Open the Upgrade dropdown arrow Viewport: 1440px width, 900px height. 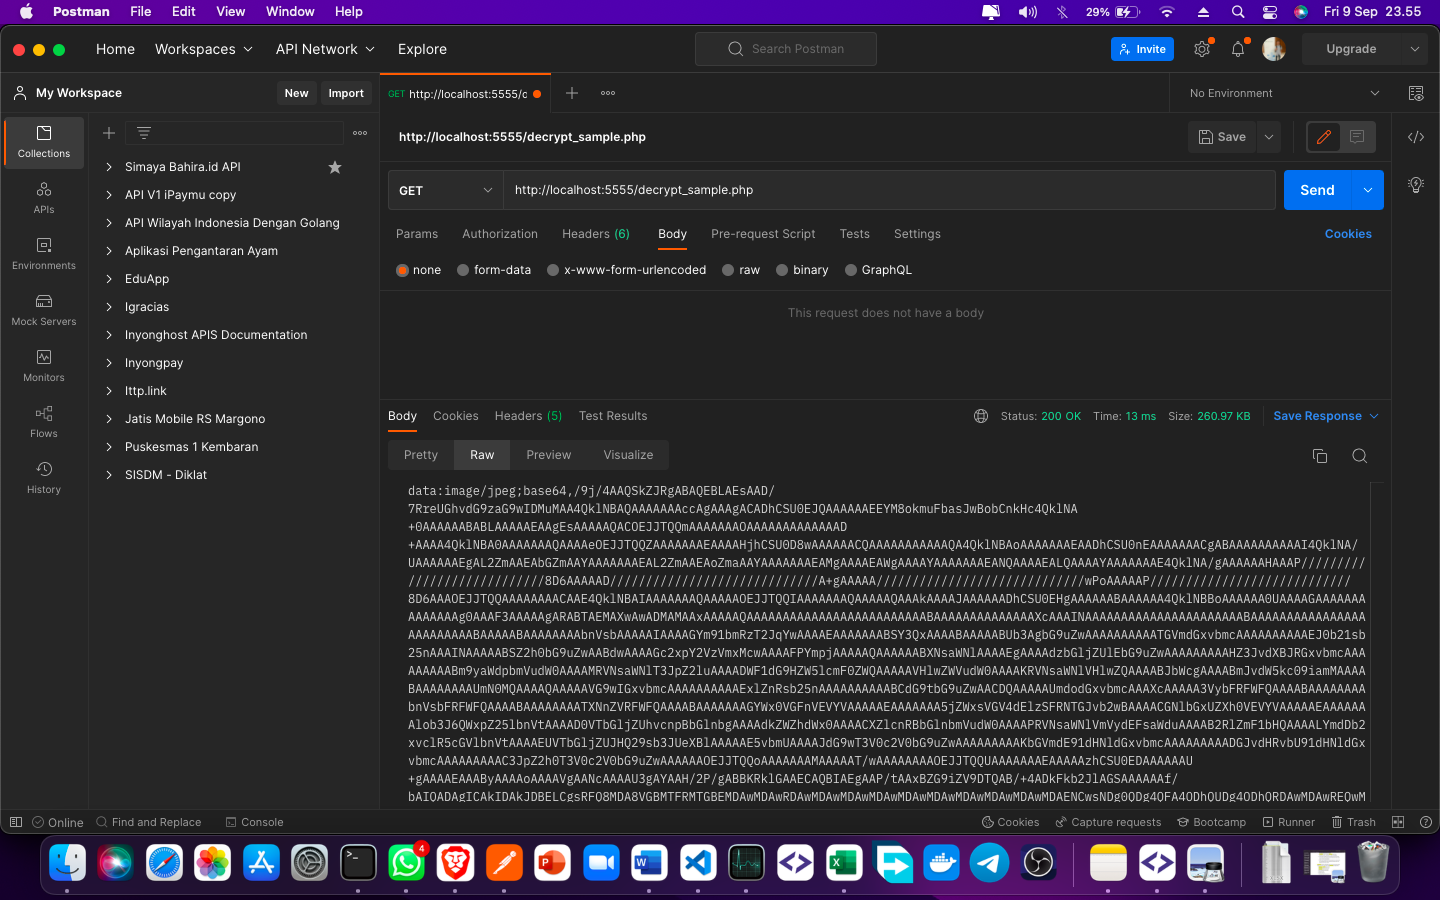[1414, 49]
